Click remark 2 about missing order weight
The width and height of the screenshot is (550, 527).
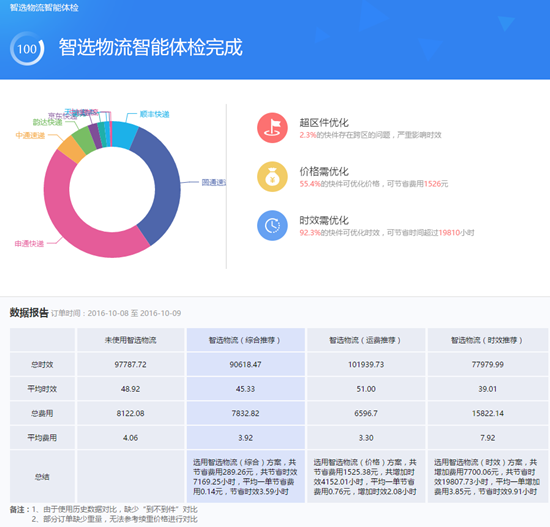[115, 519]
